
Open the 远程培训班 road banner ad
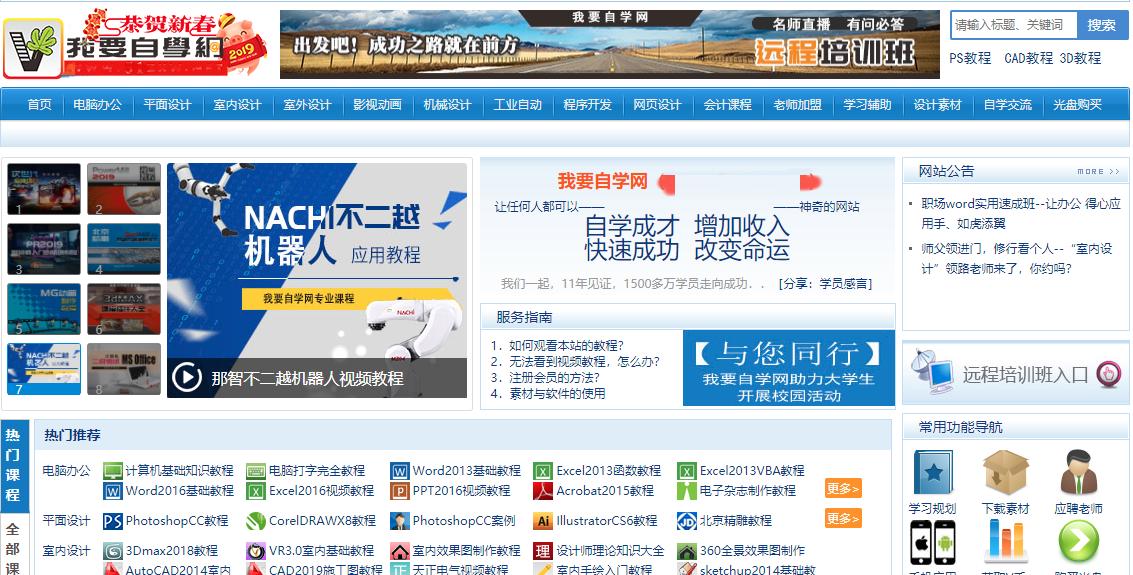click(609, 44)
